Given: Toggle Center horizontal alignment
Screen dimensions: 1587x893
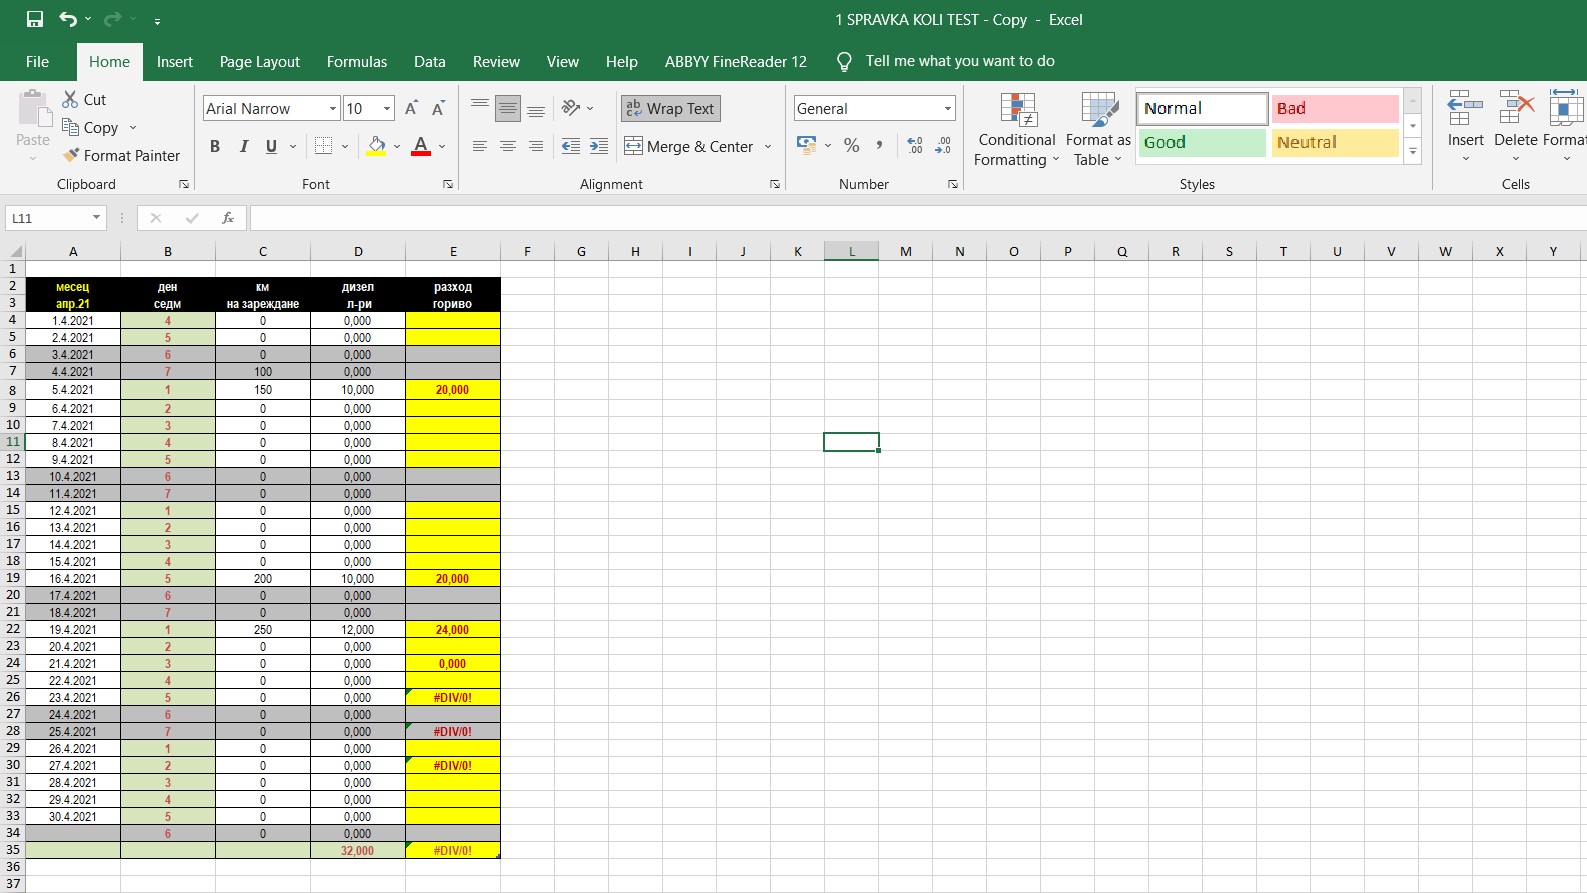Looking at the screenshot, I should click(x=508, y=146).
